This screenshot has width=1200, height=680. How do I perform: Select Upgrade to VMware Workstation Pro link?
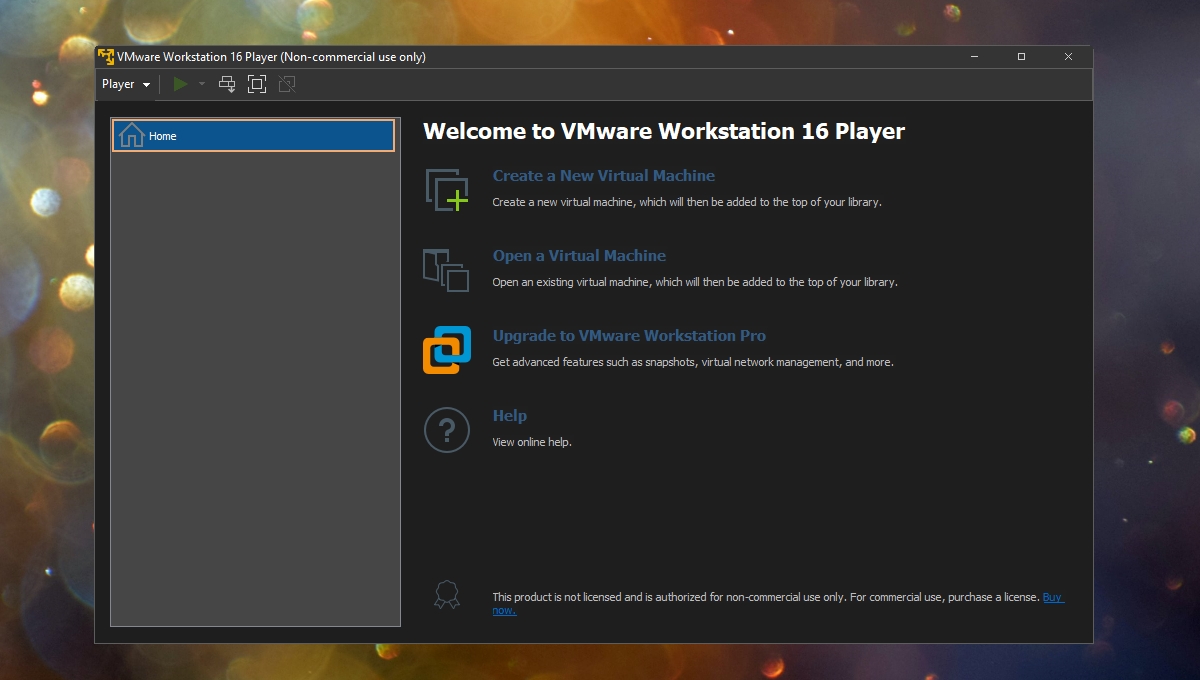coord(629,336)
